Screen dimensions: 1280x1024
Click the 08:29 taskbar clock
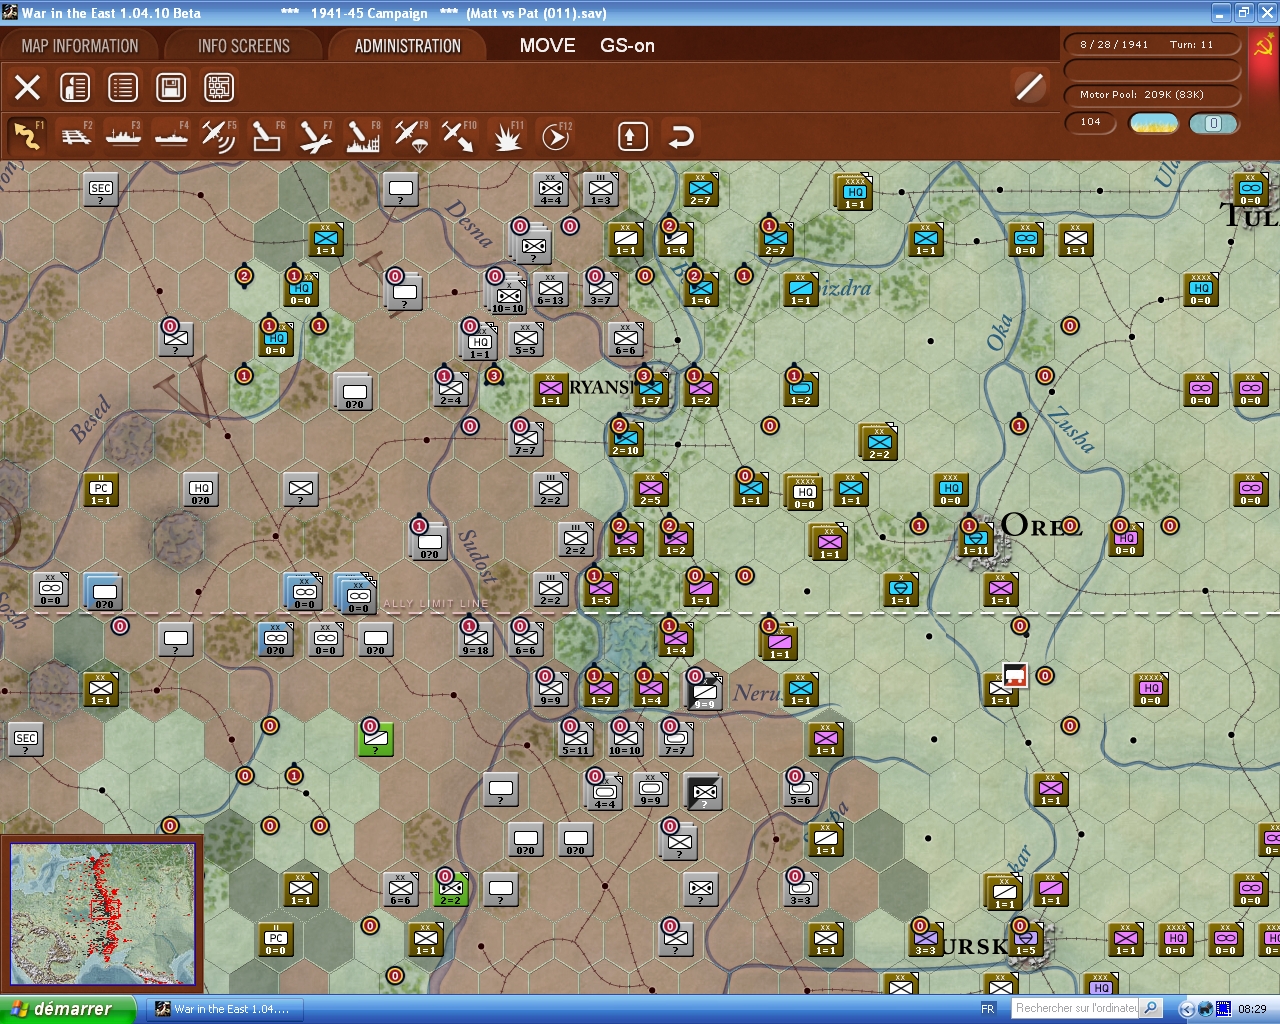coord(1252,1010)
